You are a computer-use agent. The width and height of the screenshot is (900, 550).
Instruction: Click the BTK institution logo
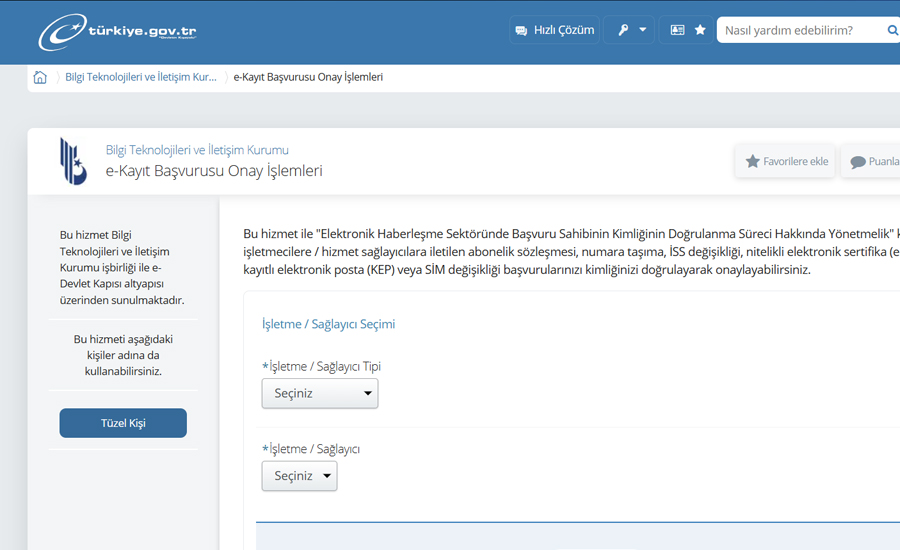tap(73, 161)
